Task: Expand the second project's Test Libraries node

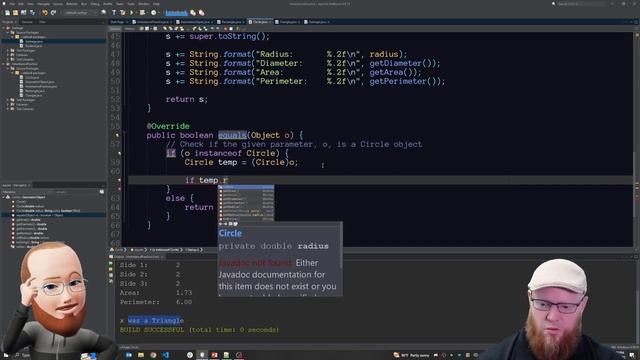Action: point(7,109)
